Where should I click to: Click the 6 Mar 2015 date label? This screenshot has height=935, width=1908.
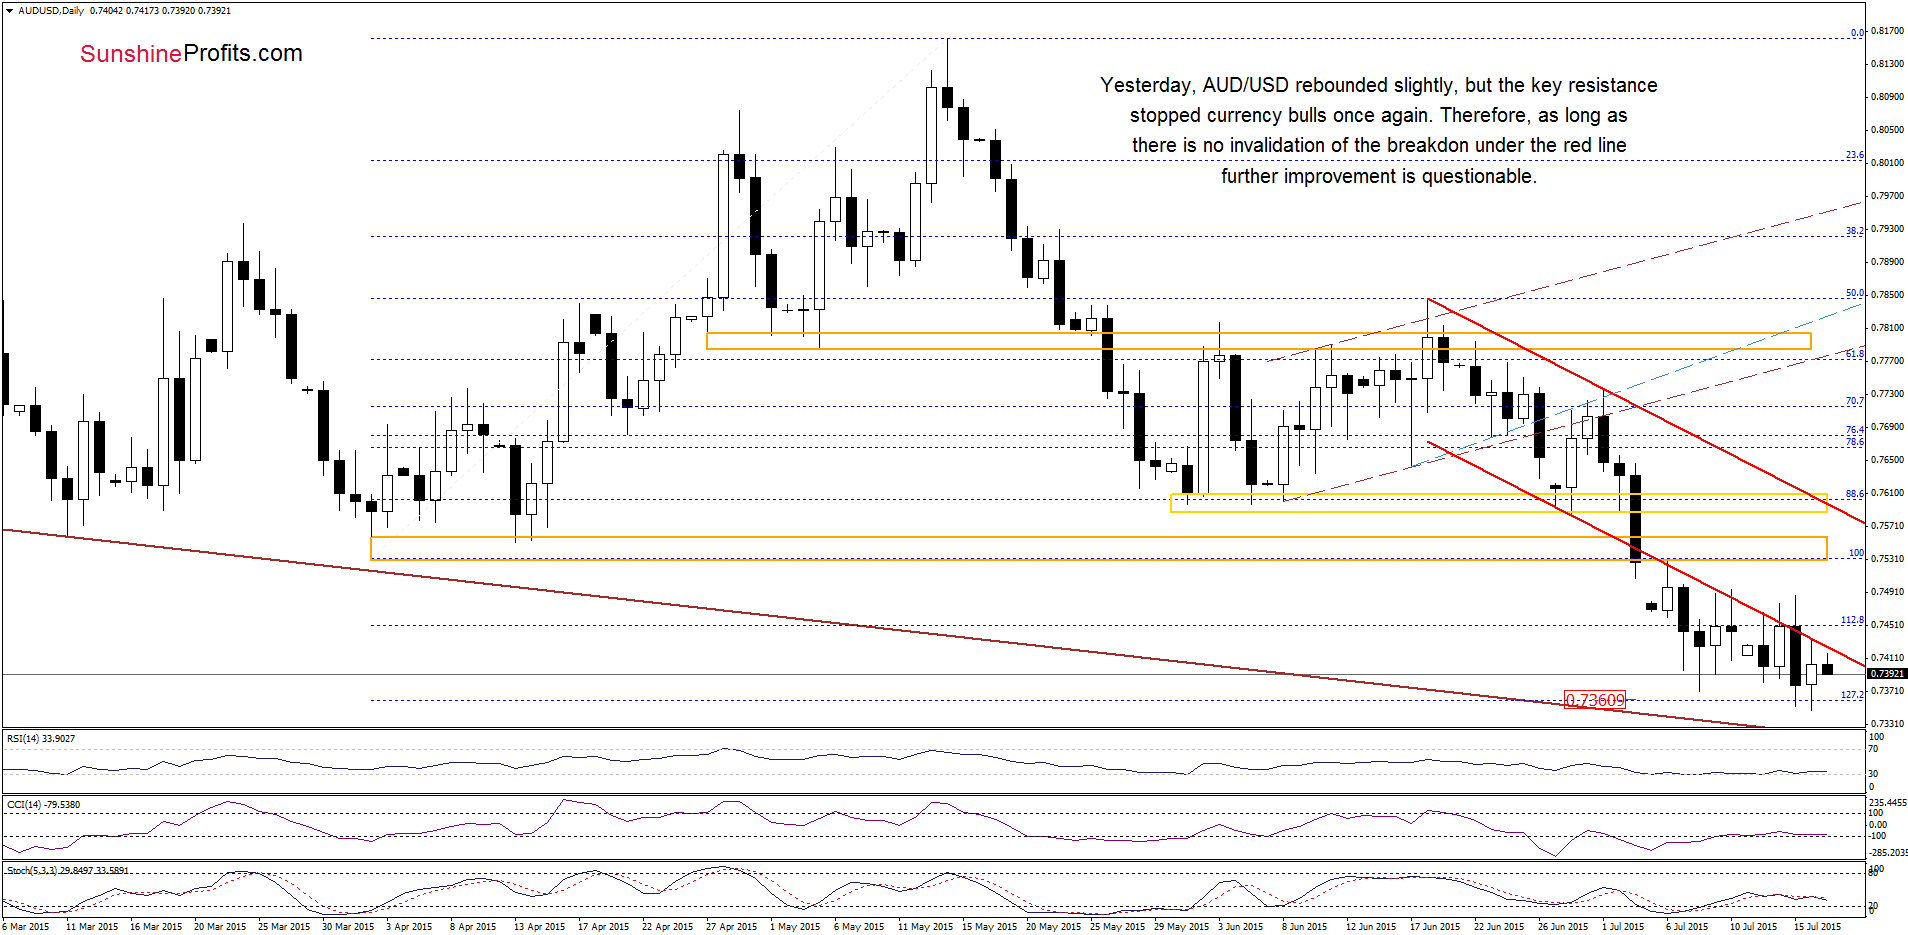[x=26, y=927]
